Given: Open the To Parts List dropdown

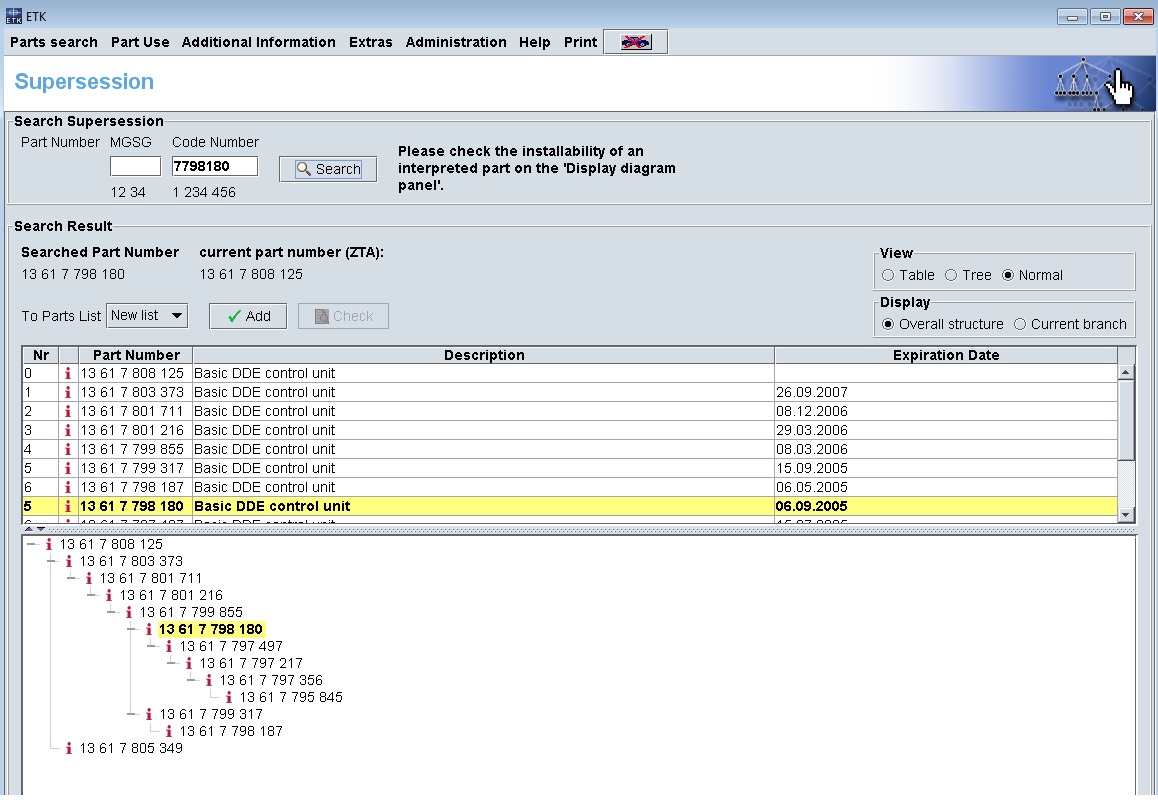Looking at the screenshot, I should 147,316.
